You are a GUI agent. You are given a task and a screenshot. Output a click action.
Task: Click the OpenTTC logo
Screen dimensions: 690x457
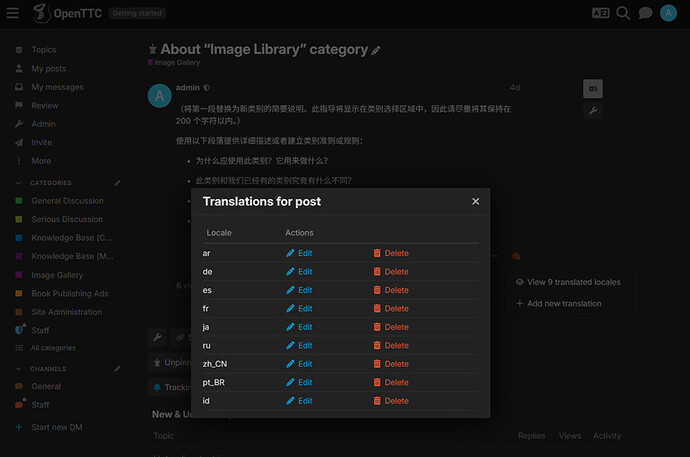tap(67, 13)
